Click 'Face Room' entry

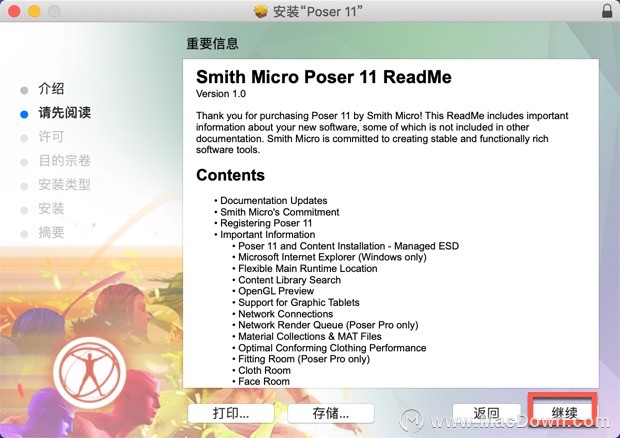click(264, 381)
